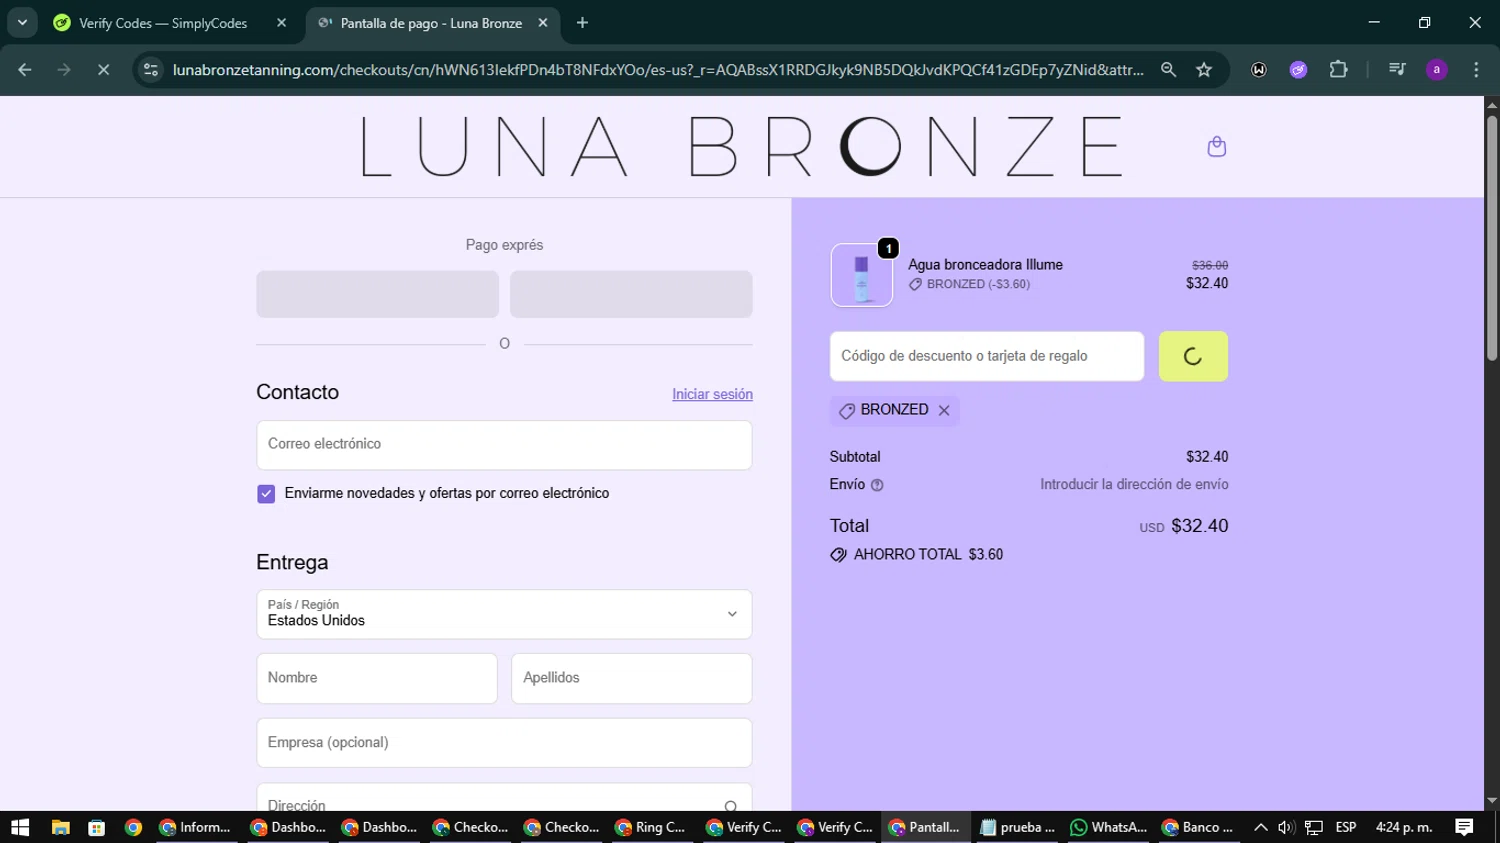The image size is (1500, 843).
Task: Toggle Enviarme novedades y ofertas checkbox
Action: pos(266,494)
